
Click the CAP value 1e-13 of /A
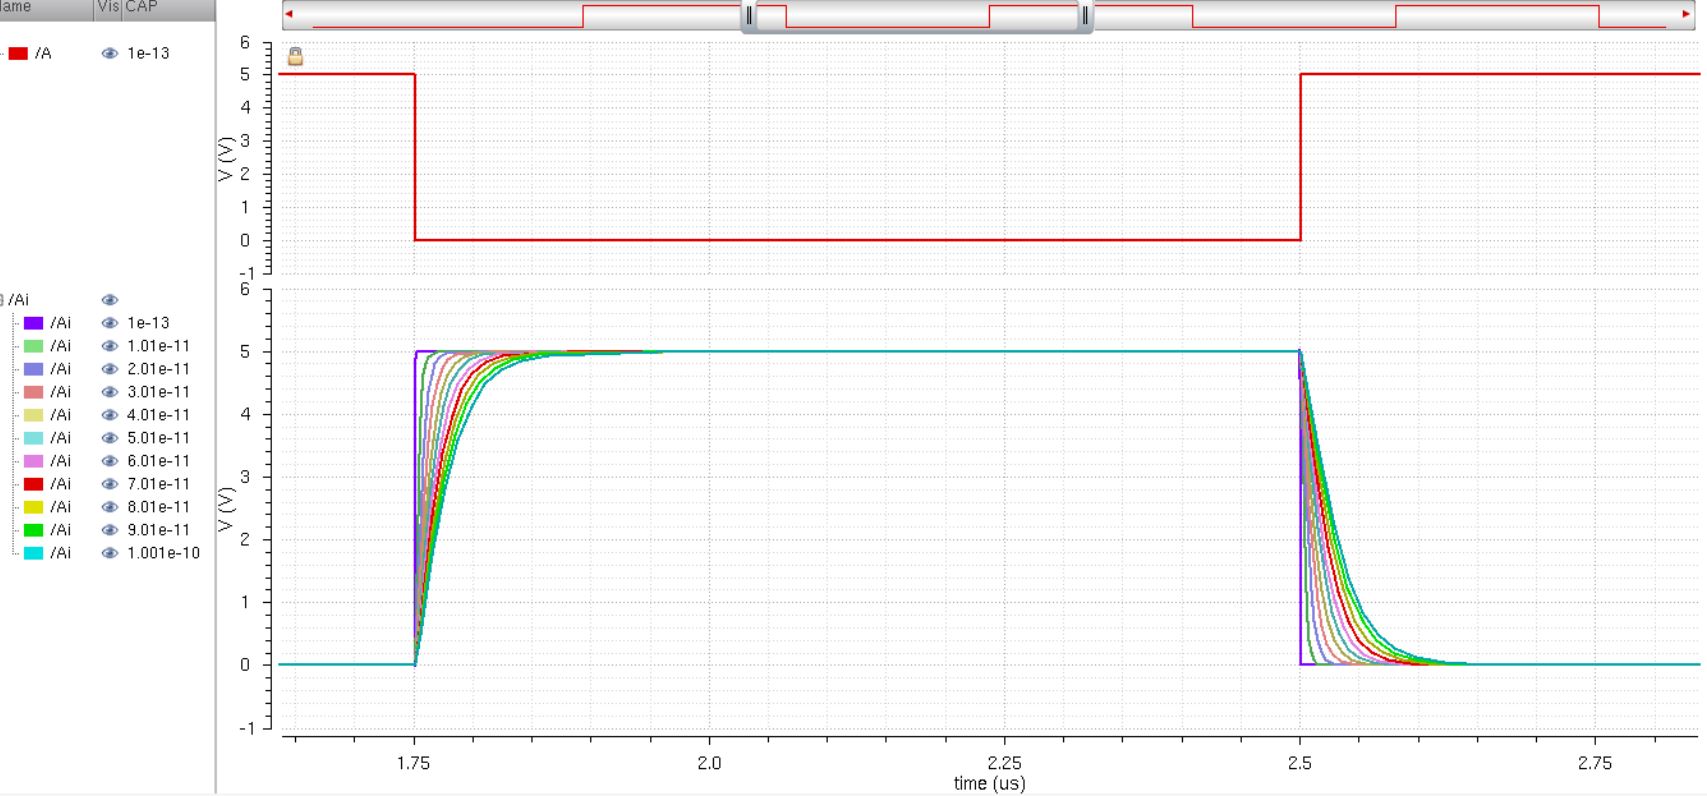click(148, 54)
